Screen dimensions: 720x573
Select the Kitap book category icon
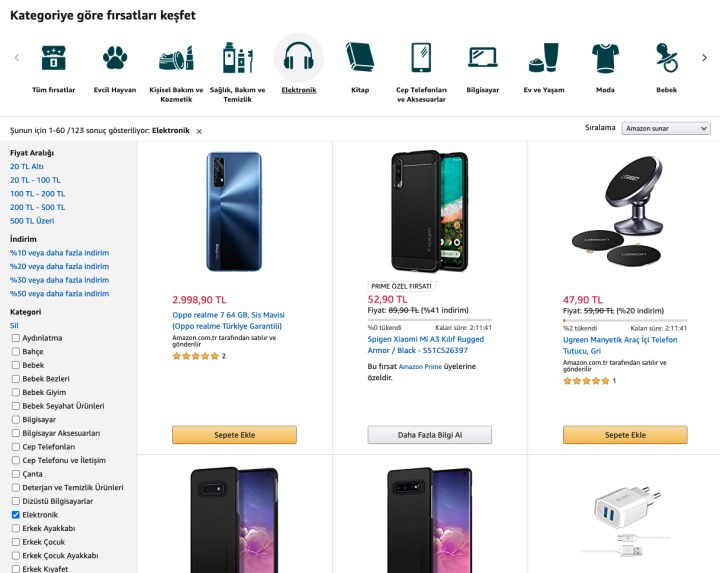tap(360, 58)
